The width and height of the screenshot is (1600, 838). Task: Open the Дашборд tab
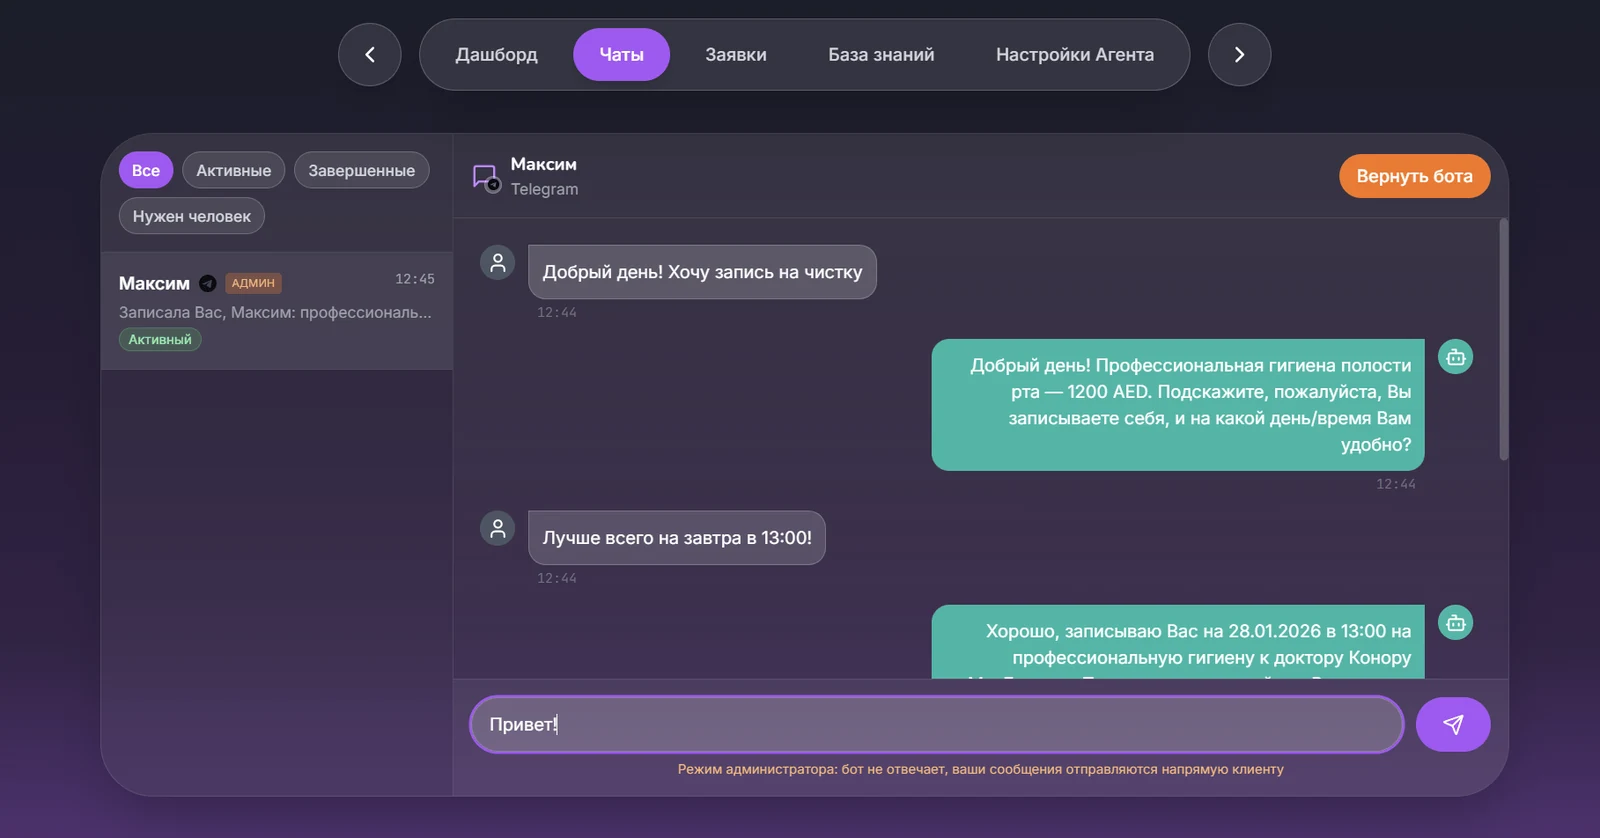click(497, 55)
